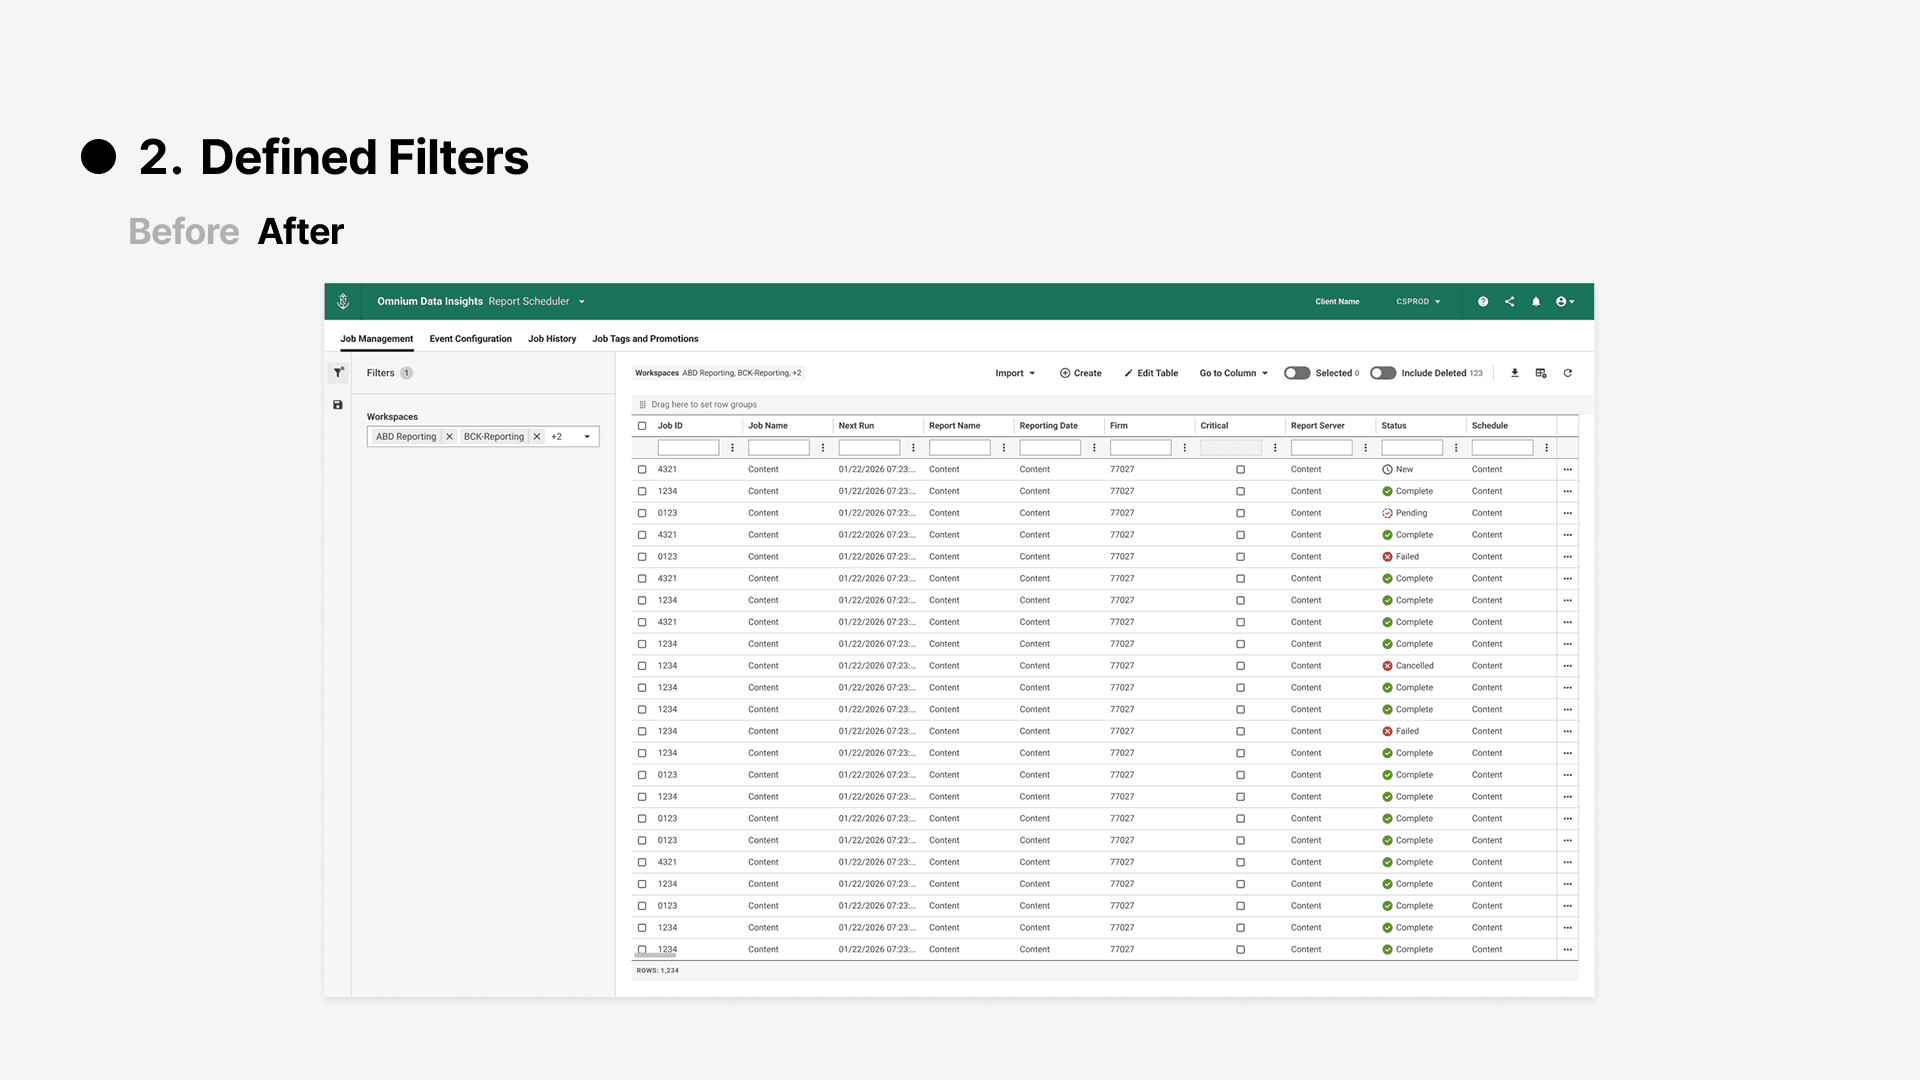Click the share icon in header
This screenshot has height=1080, width=1920.
click(x=1509, y=301)
